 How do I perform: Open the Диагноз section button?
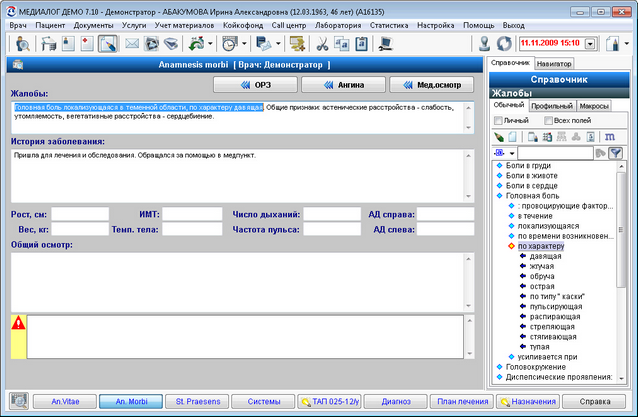[396, 402]
